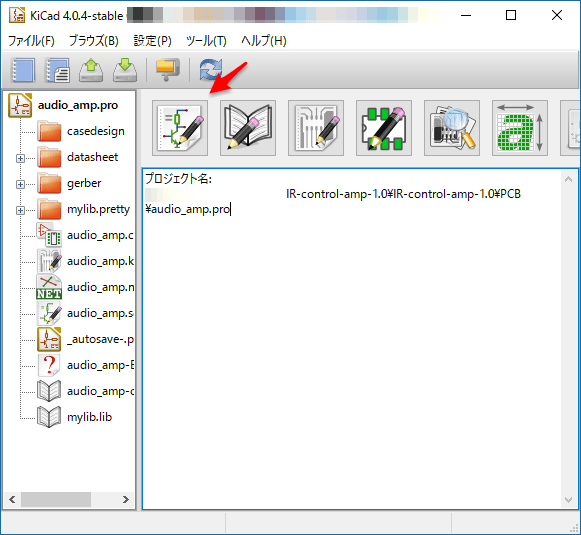
Task: Maximize the KiCad window
Action: (x=511, y=15)
